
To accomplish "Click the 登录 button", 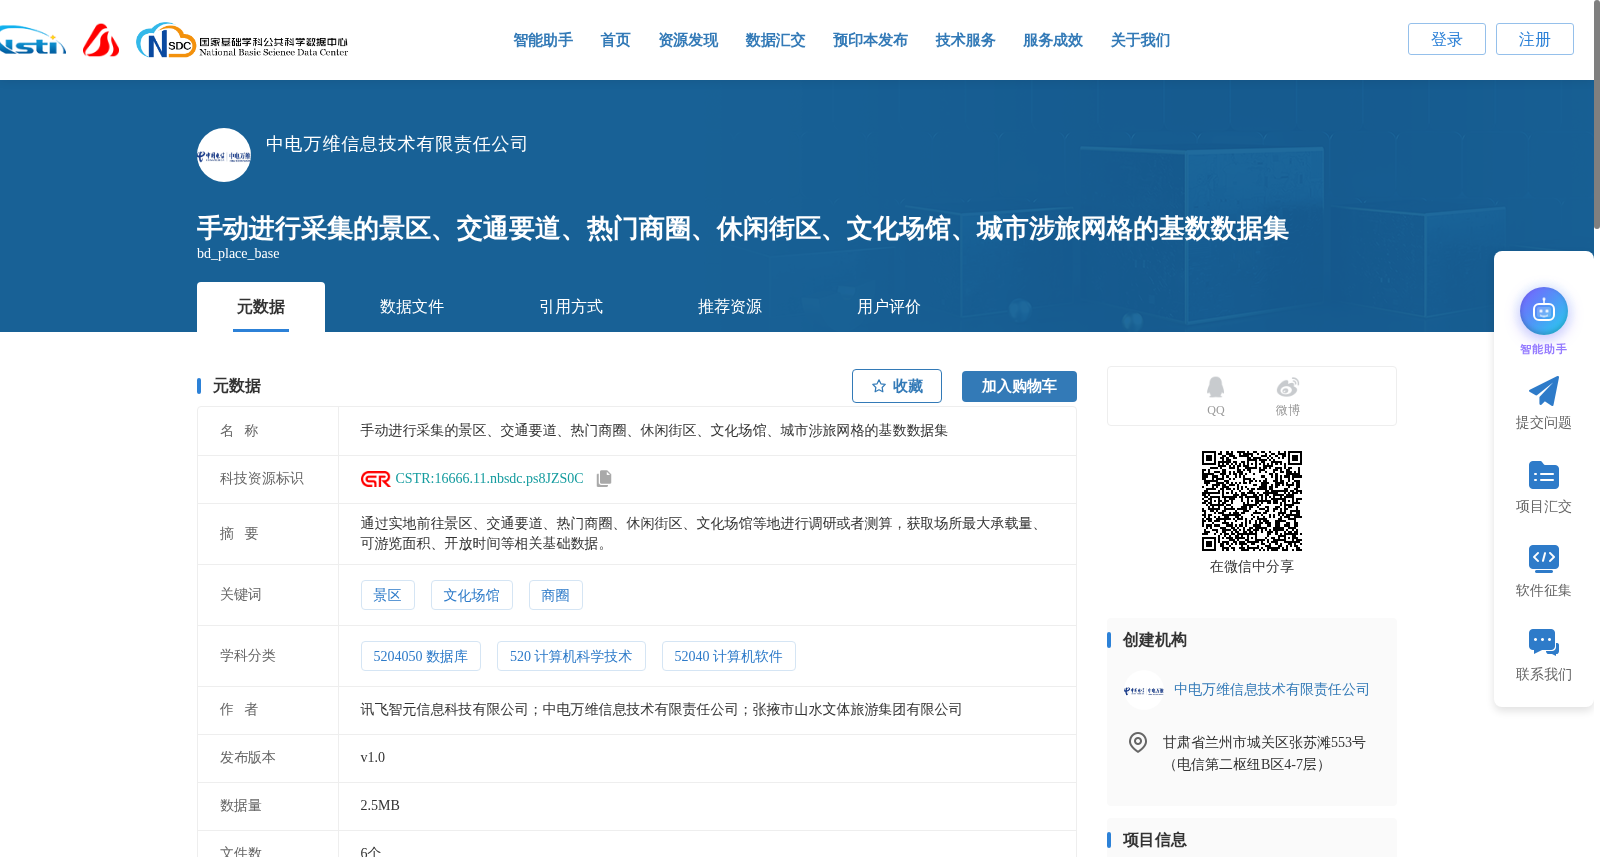I will tap(1447, 39).
